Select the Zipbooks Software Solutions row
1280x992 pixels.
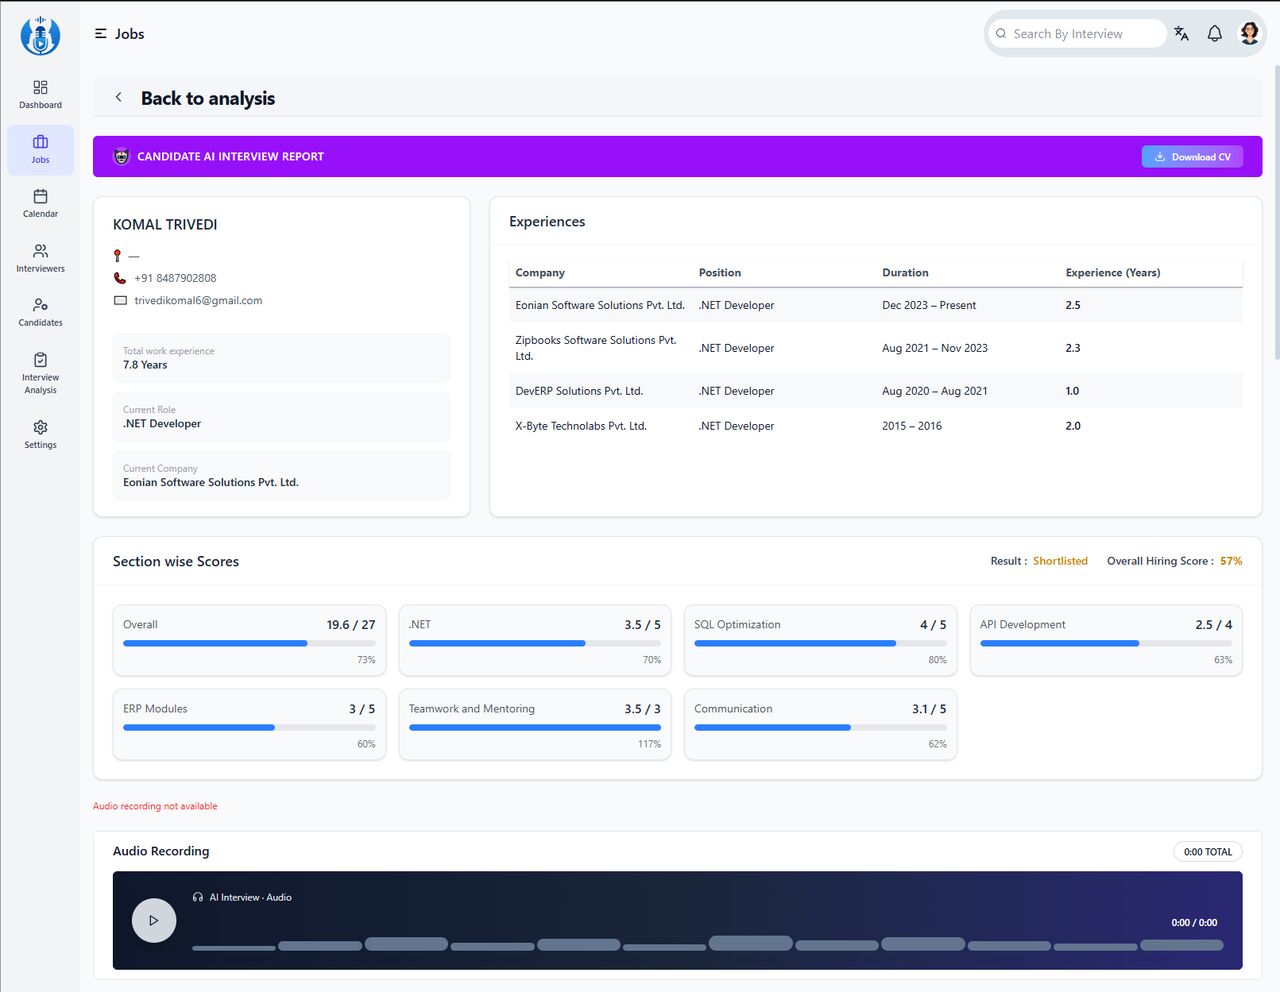point(875,348)
